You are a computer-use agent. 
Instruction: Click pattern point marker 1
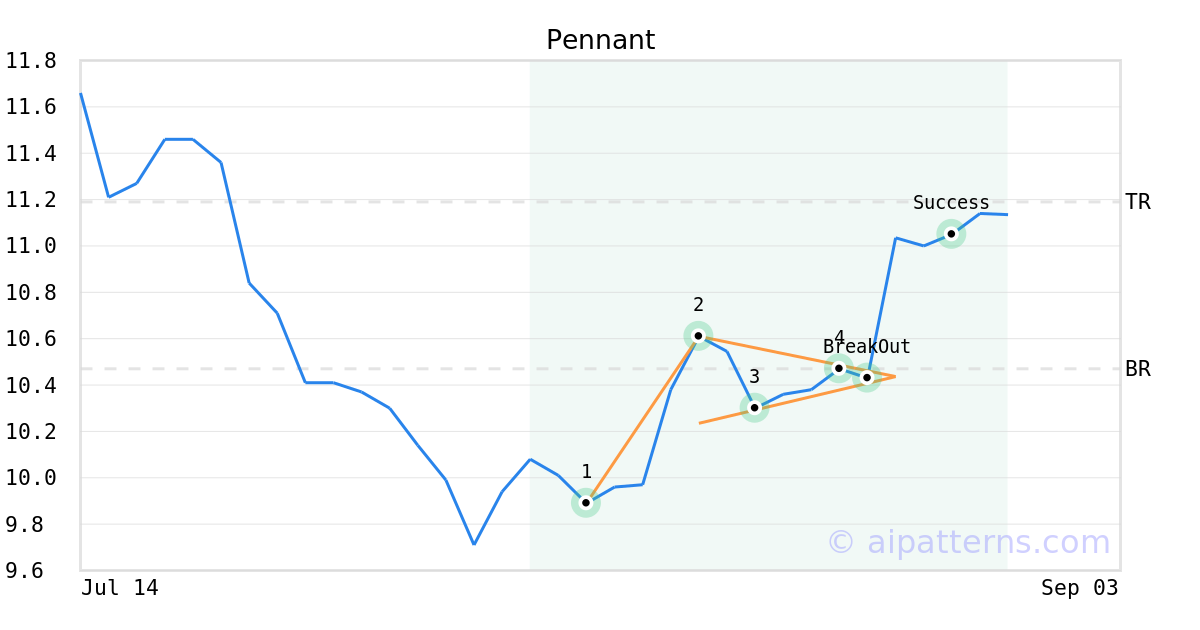tap(586, 503)
